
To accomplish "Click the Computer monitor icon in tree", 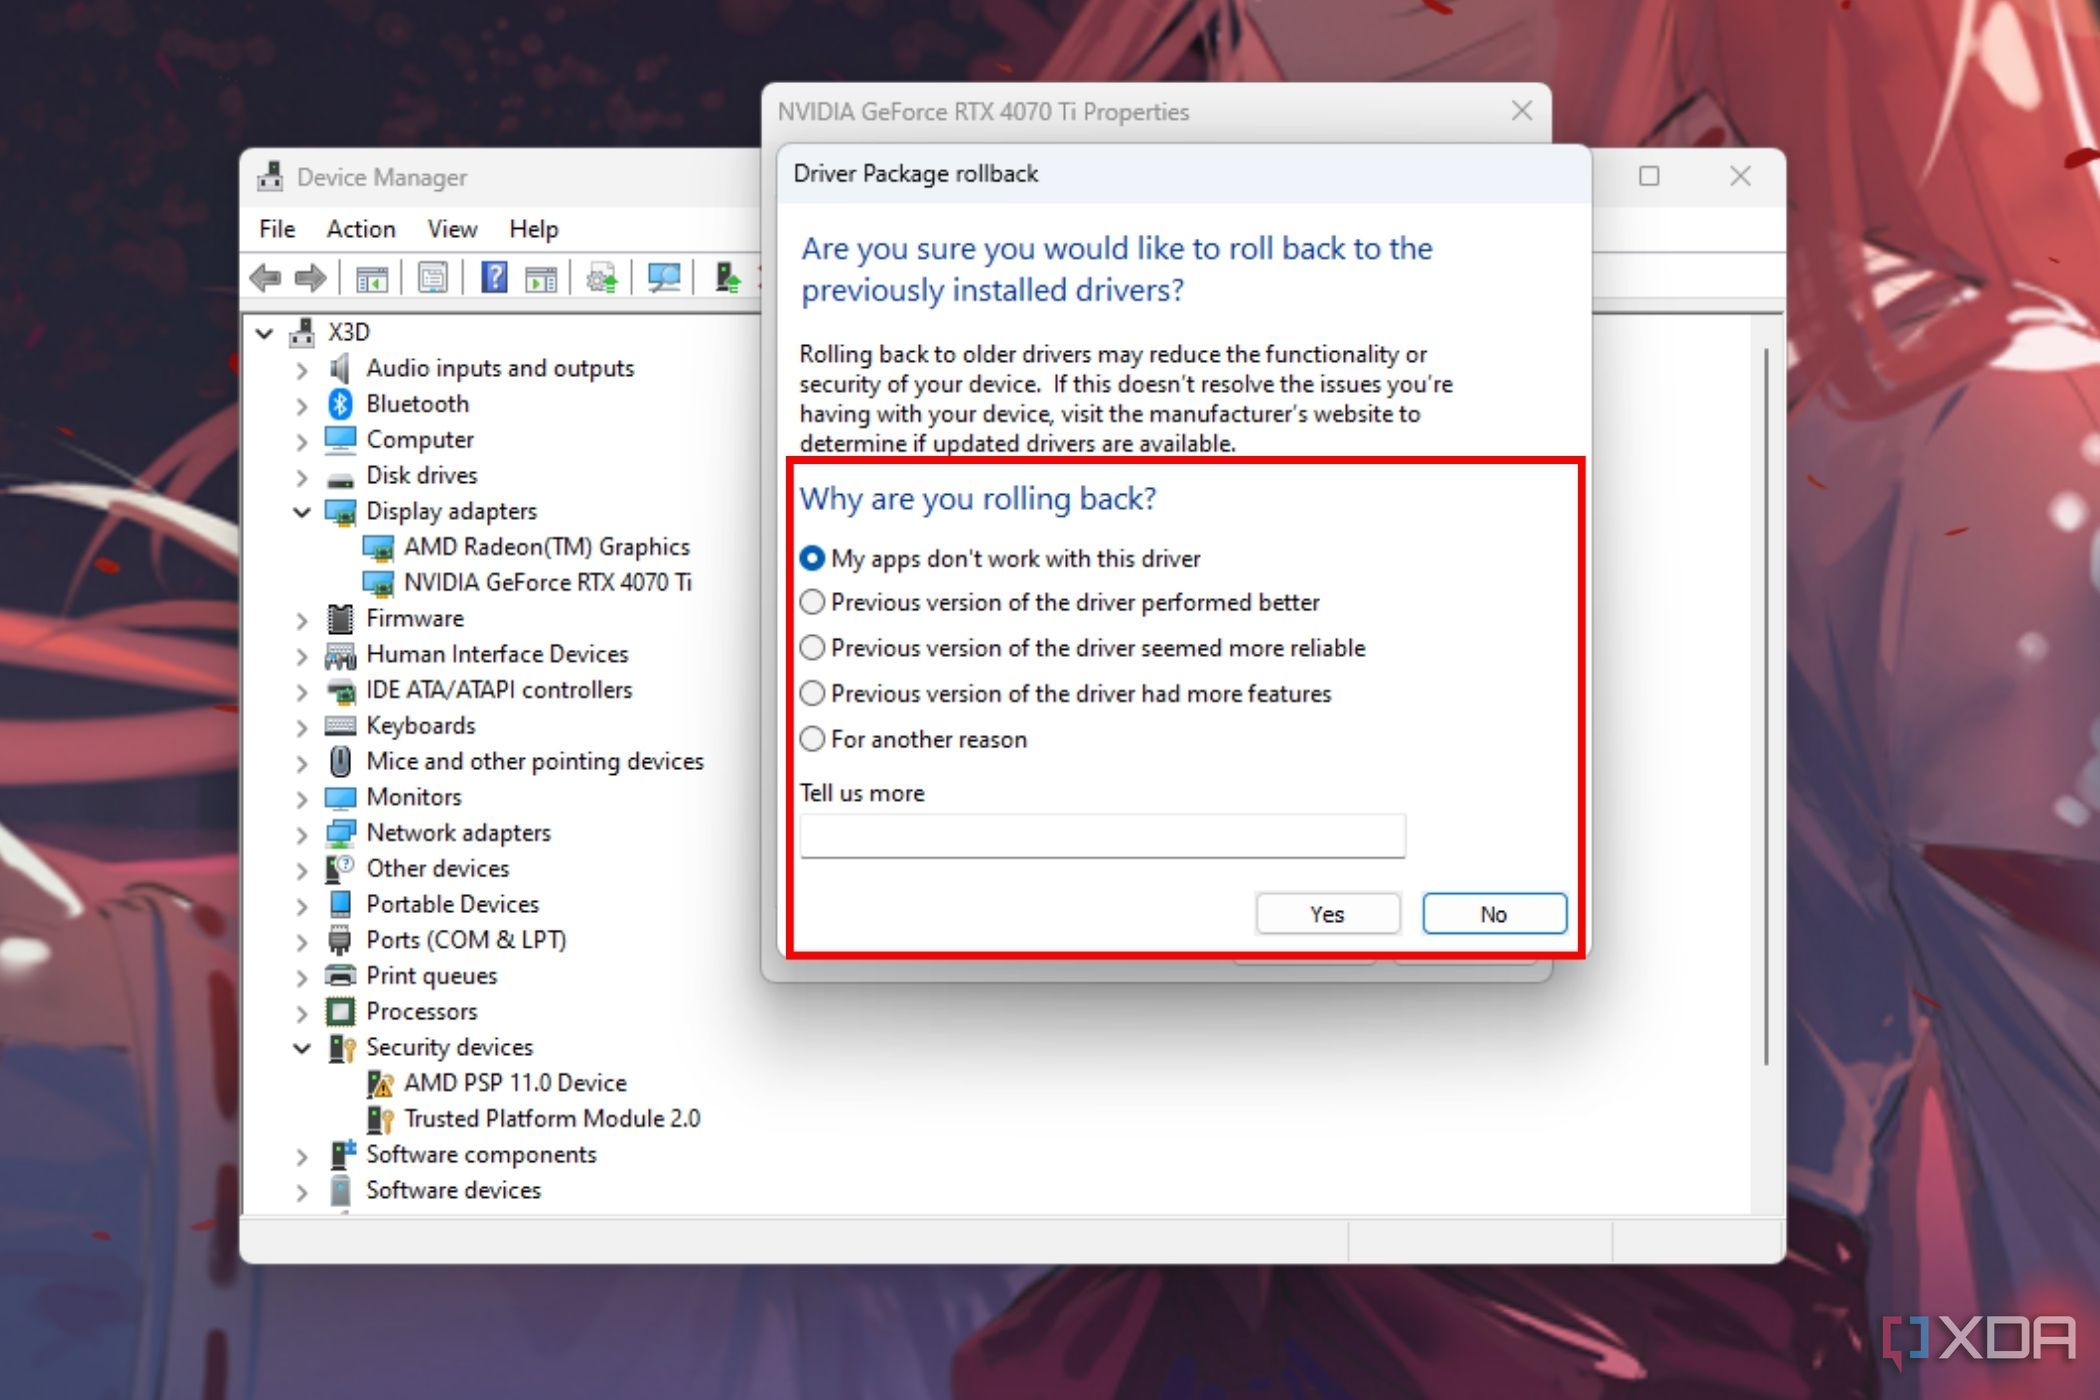I will click(x=340, y=440).
